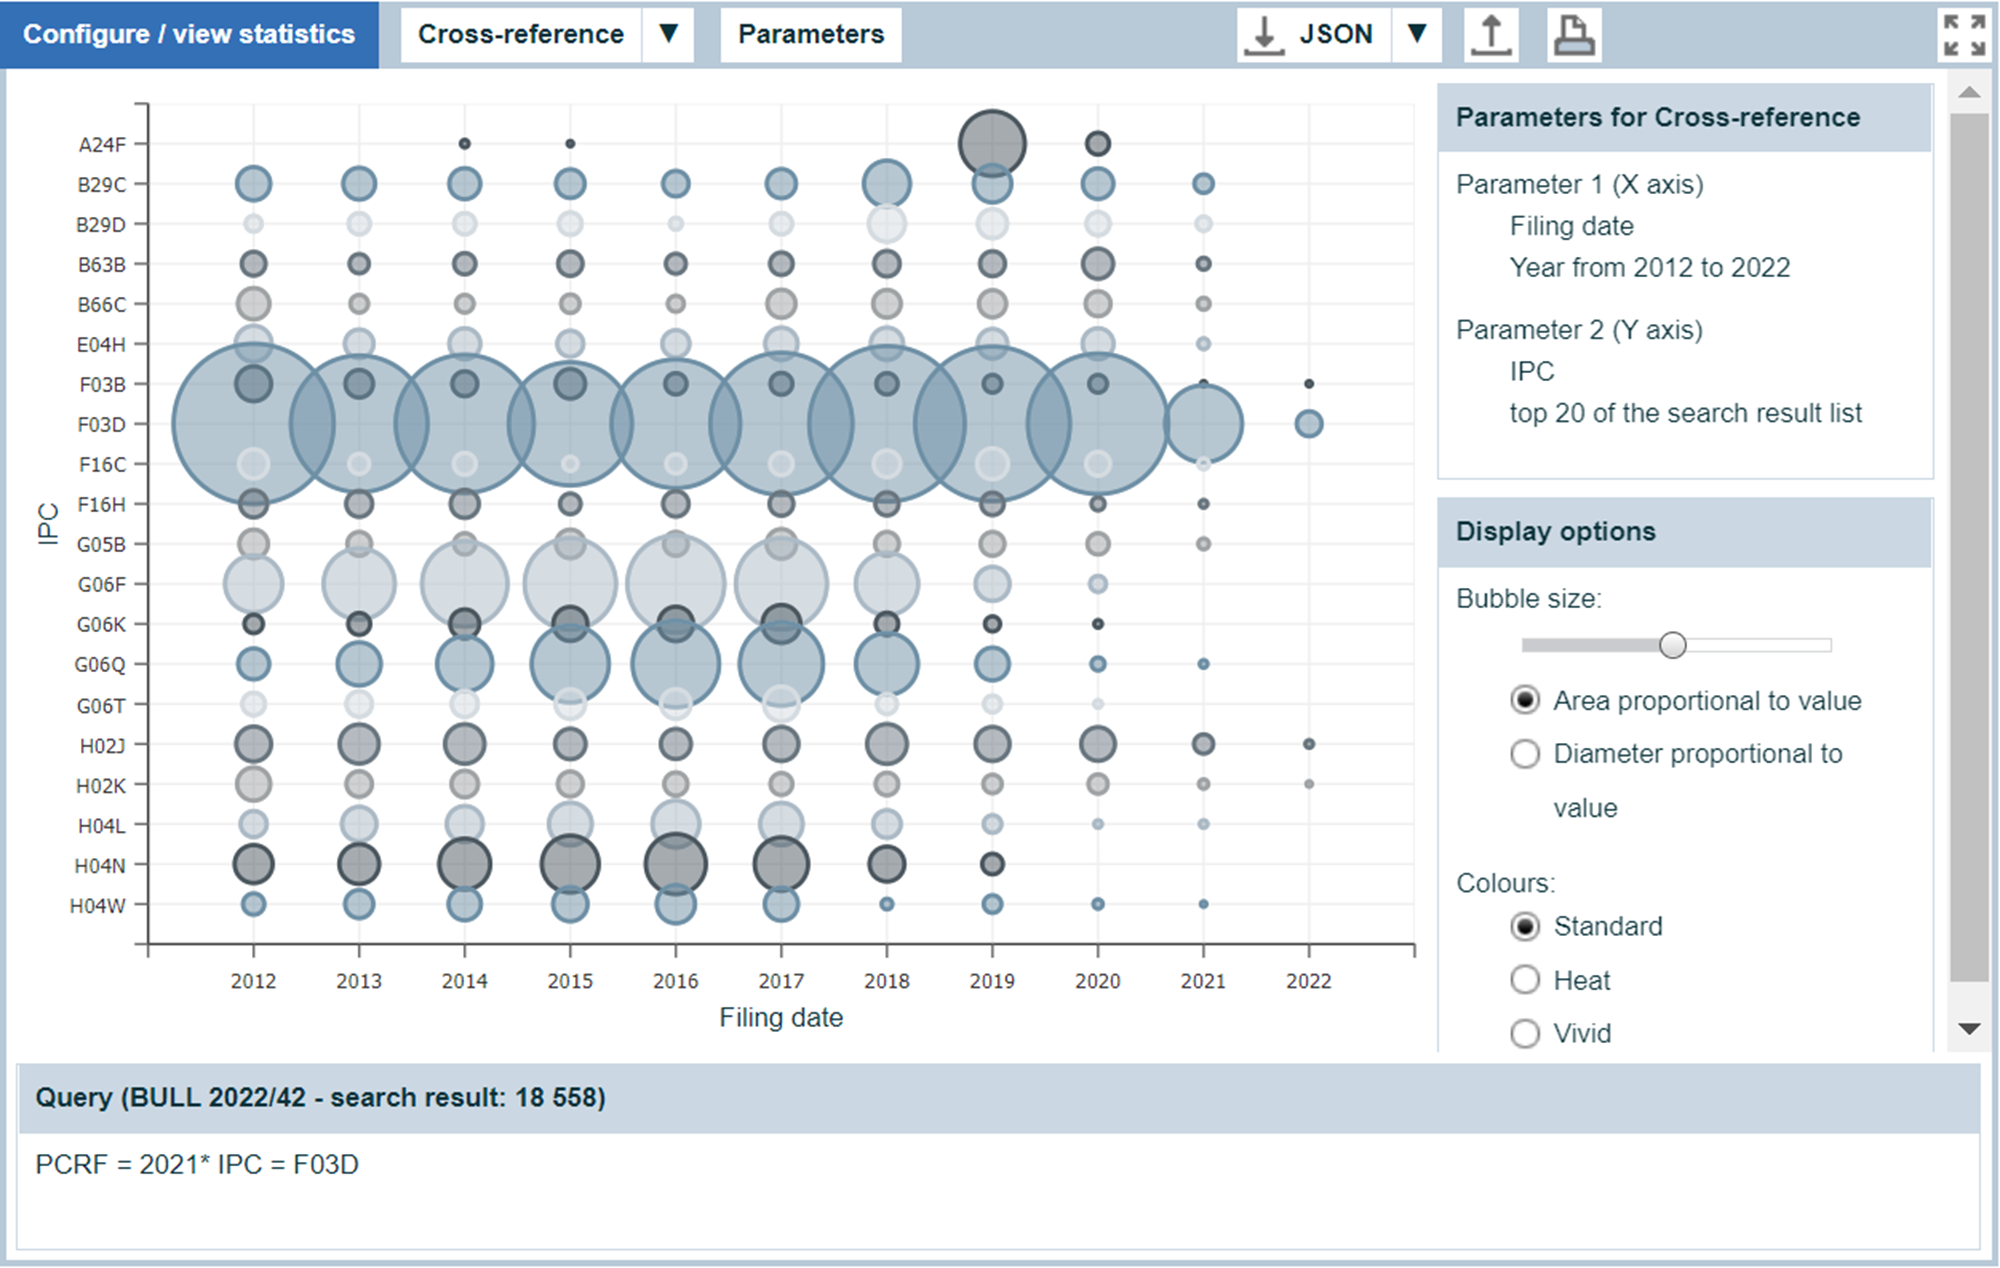Click the Cross-reference button
This screenshot has width=2000, height=1268.
(x=521, y=35)
